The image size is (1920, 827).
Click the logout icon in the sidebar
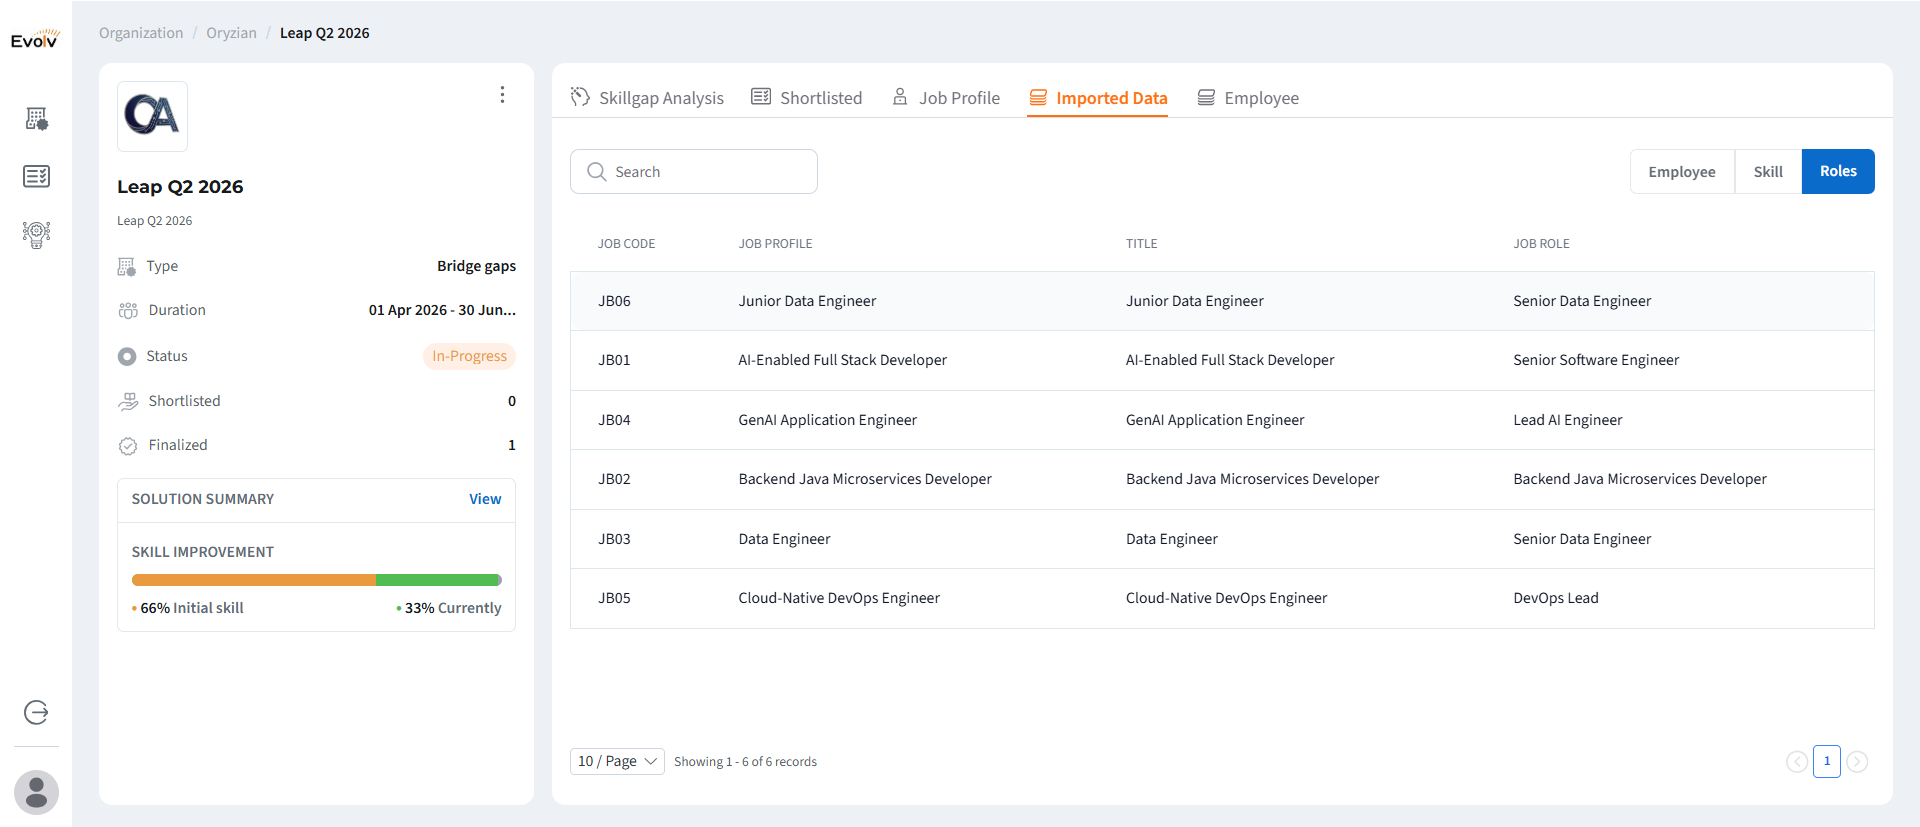[36, 712]
